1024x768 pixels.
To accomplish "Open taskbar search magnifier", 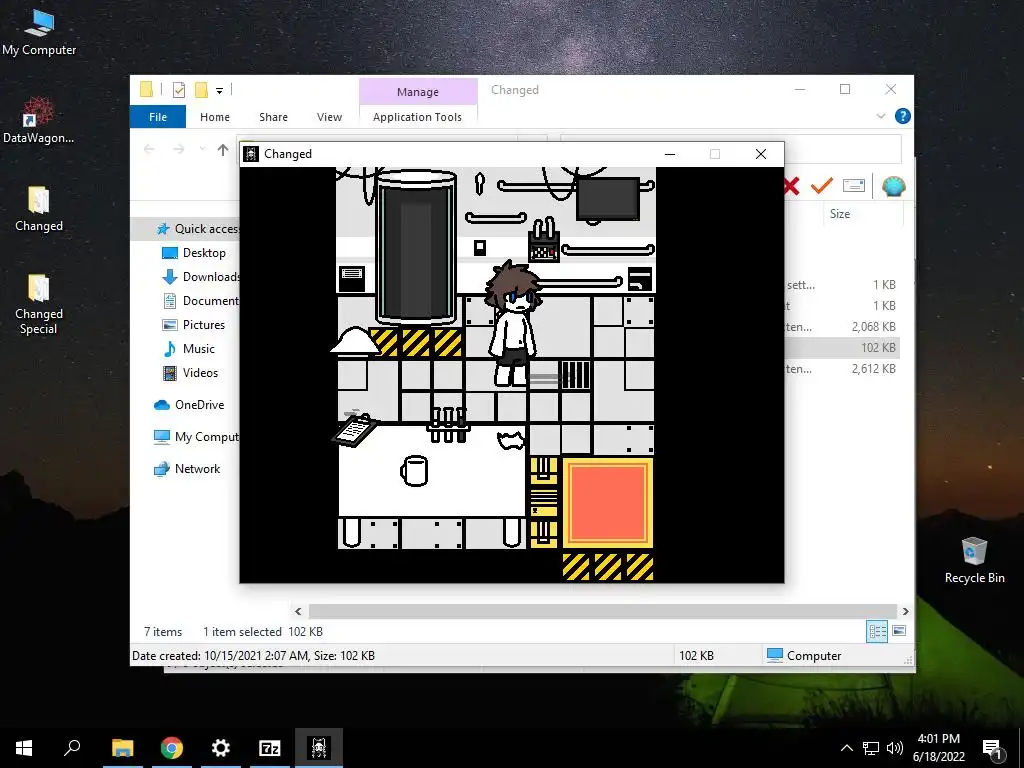I will pyautogui.click(x=72, y=748).
